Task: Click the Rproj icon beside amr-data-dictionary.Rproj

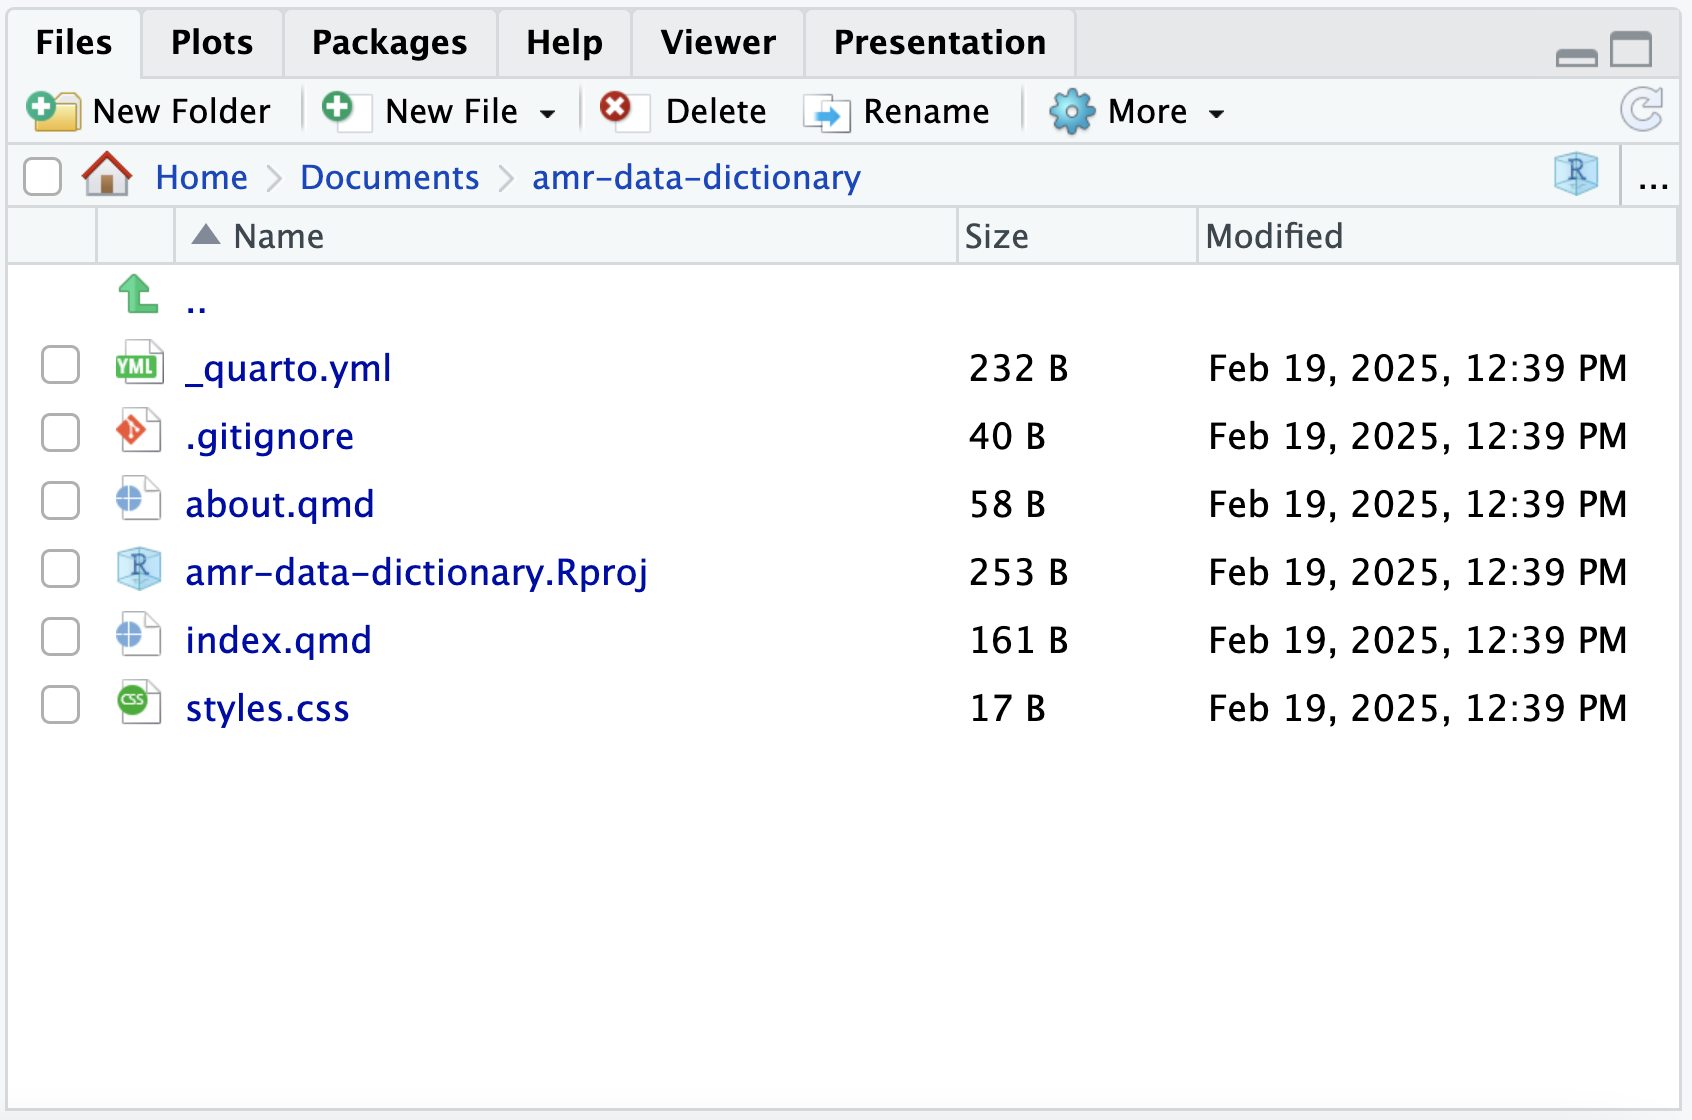Action: (138, 567)
